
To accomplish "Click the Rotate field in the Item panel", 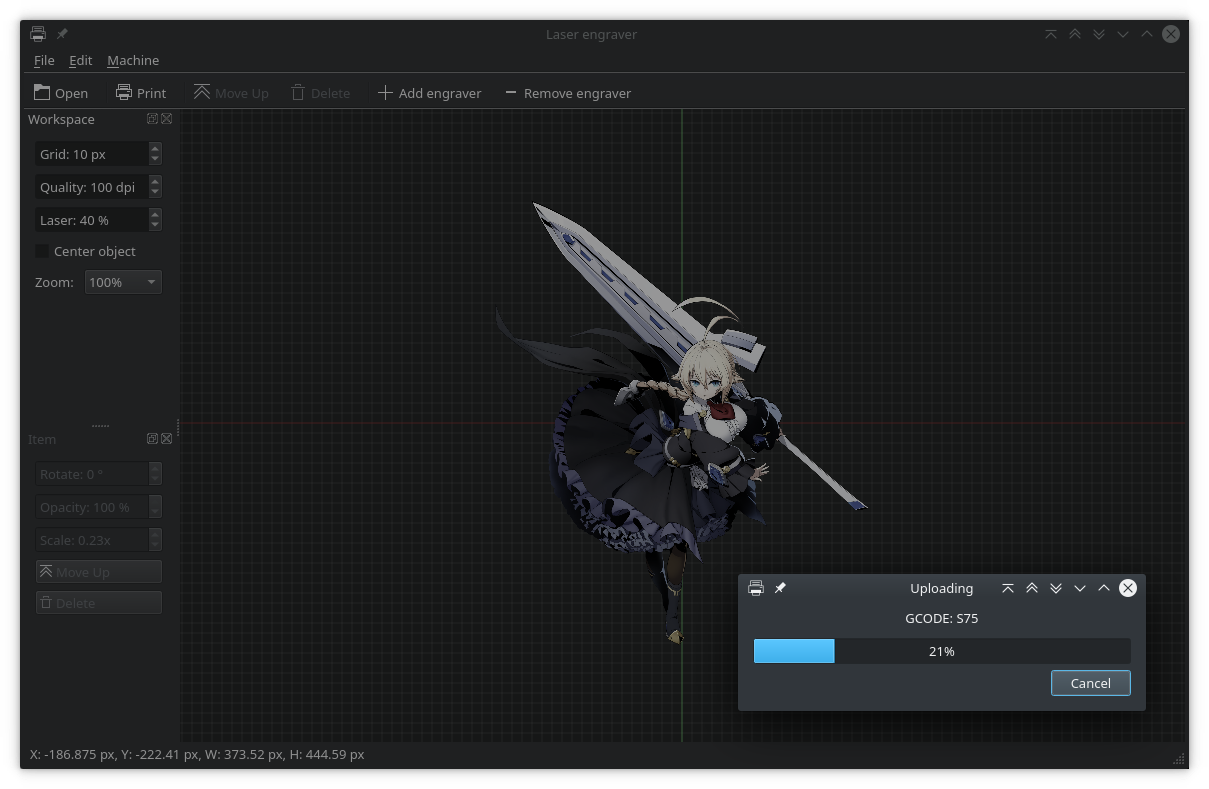I will pos(92,474).
